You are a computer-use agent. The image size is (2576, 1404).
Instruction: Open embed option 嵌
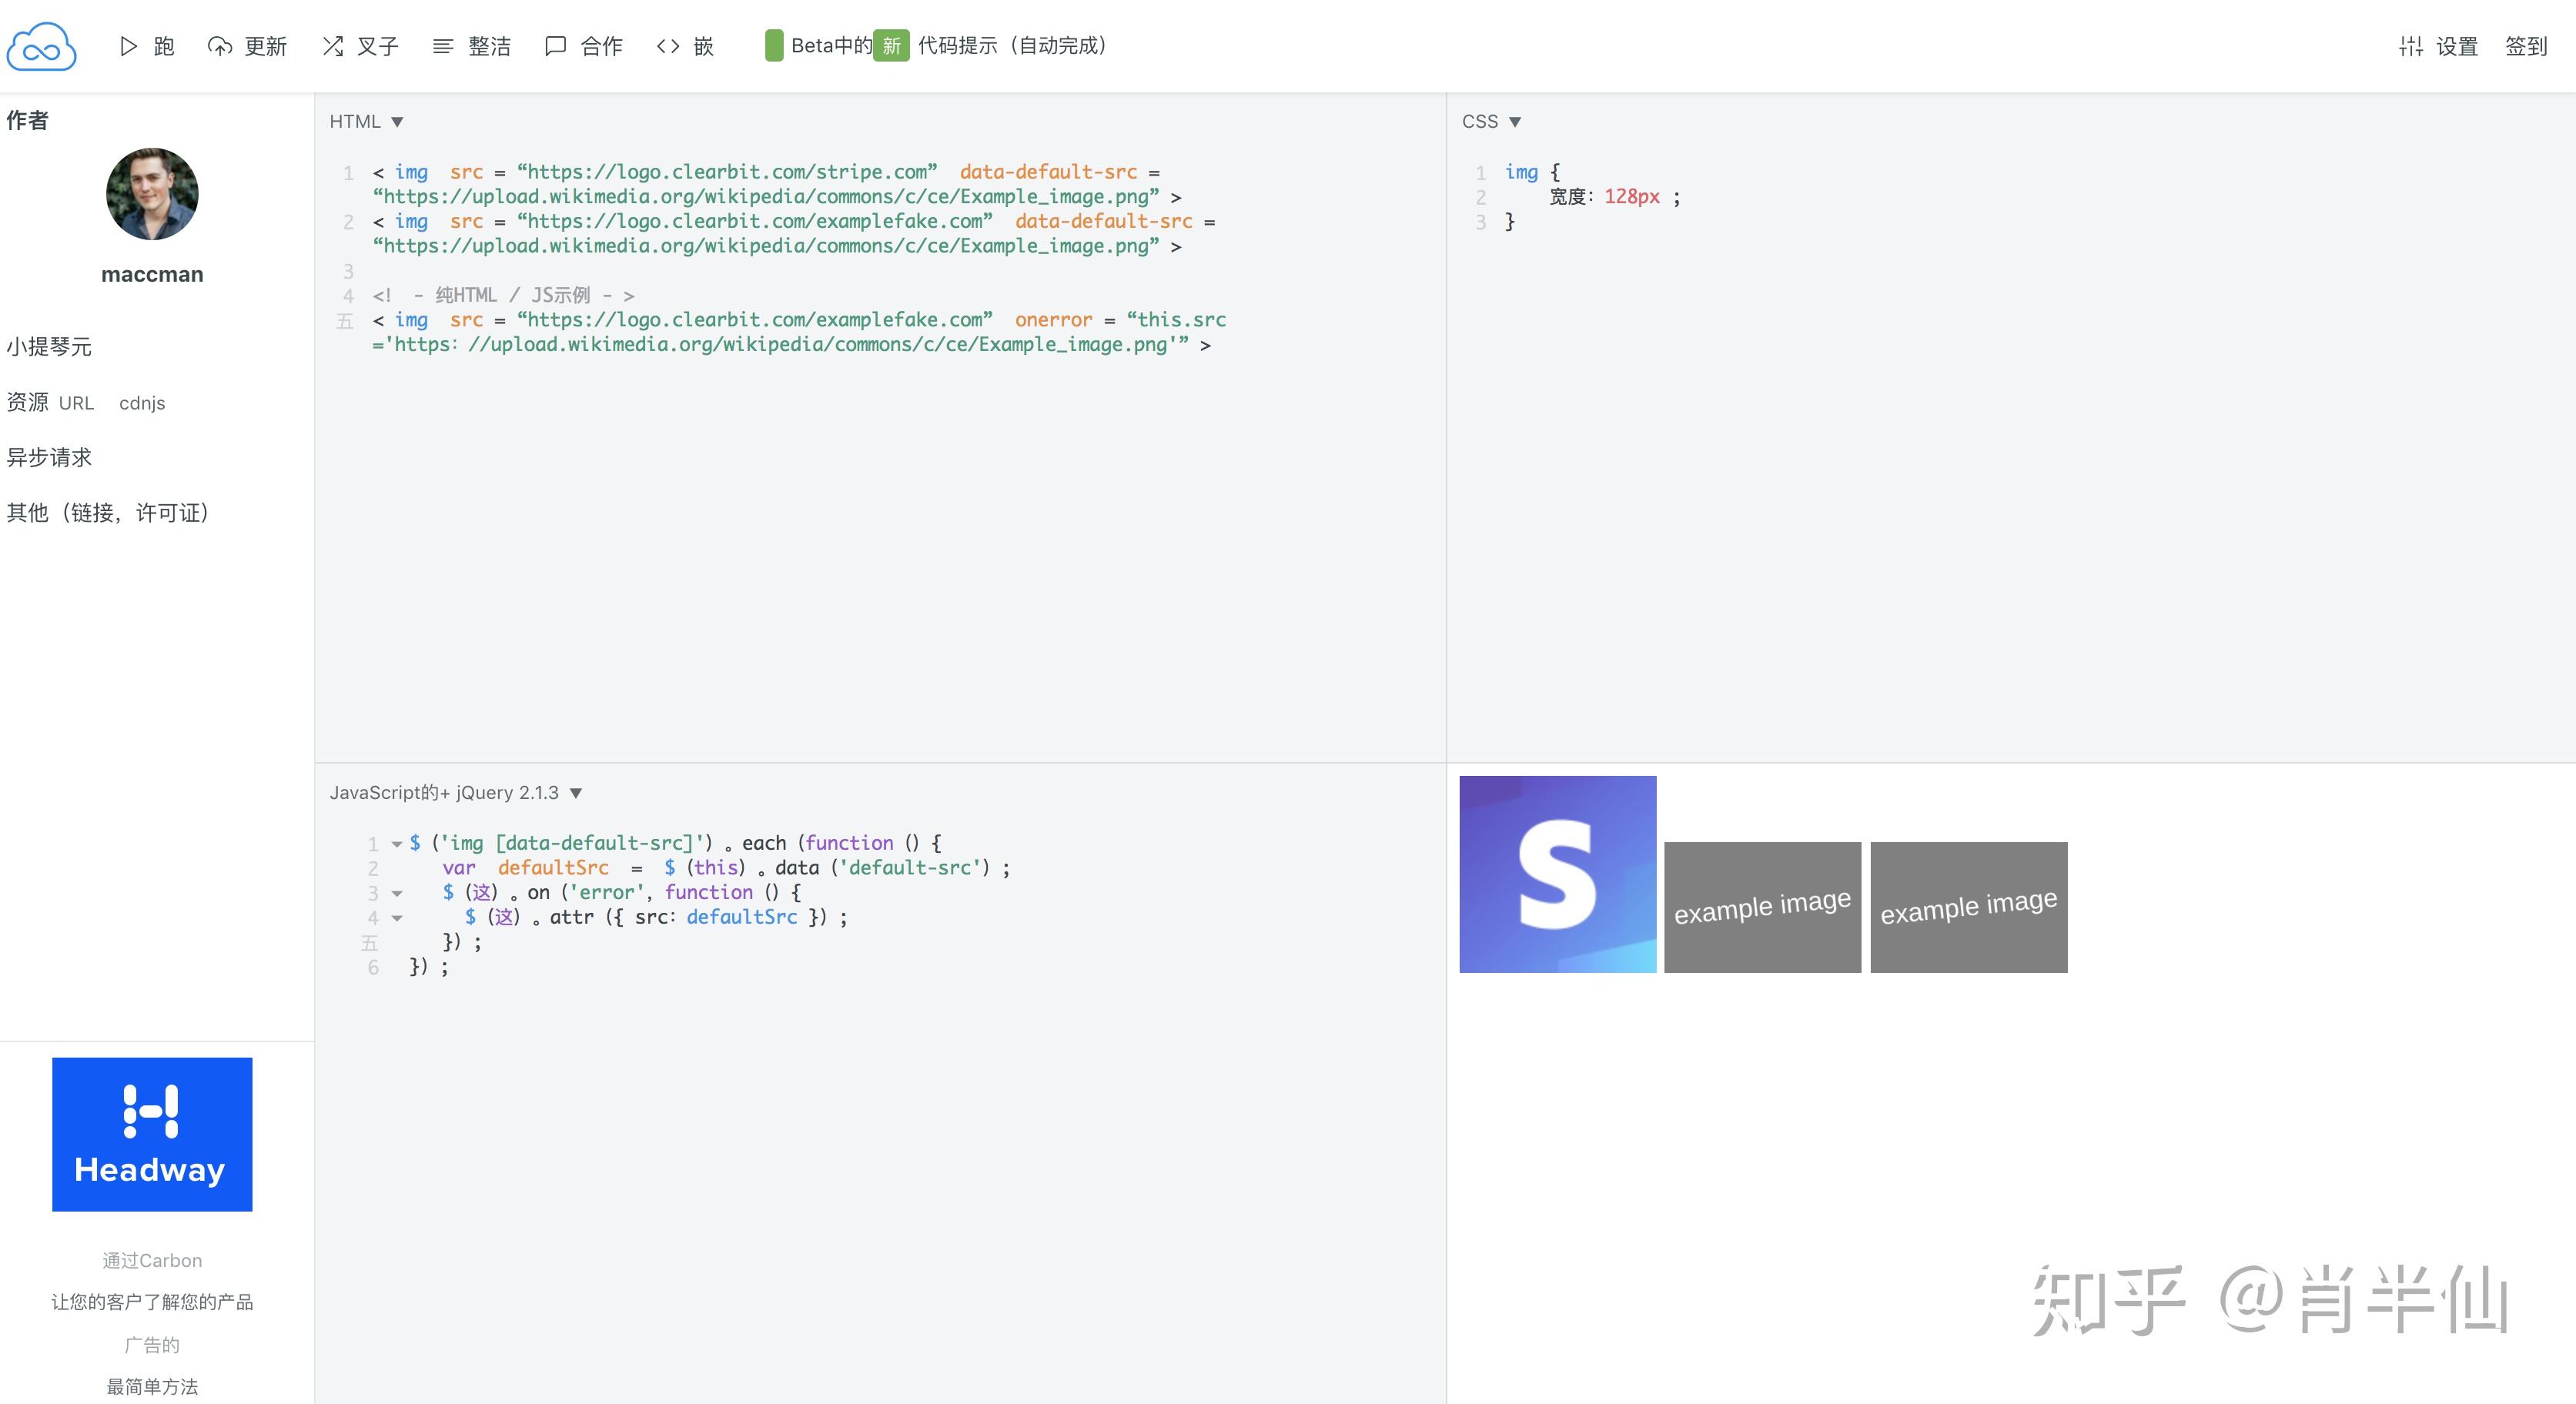pyautogui.click(x=685, y=46)
